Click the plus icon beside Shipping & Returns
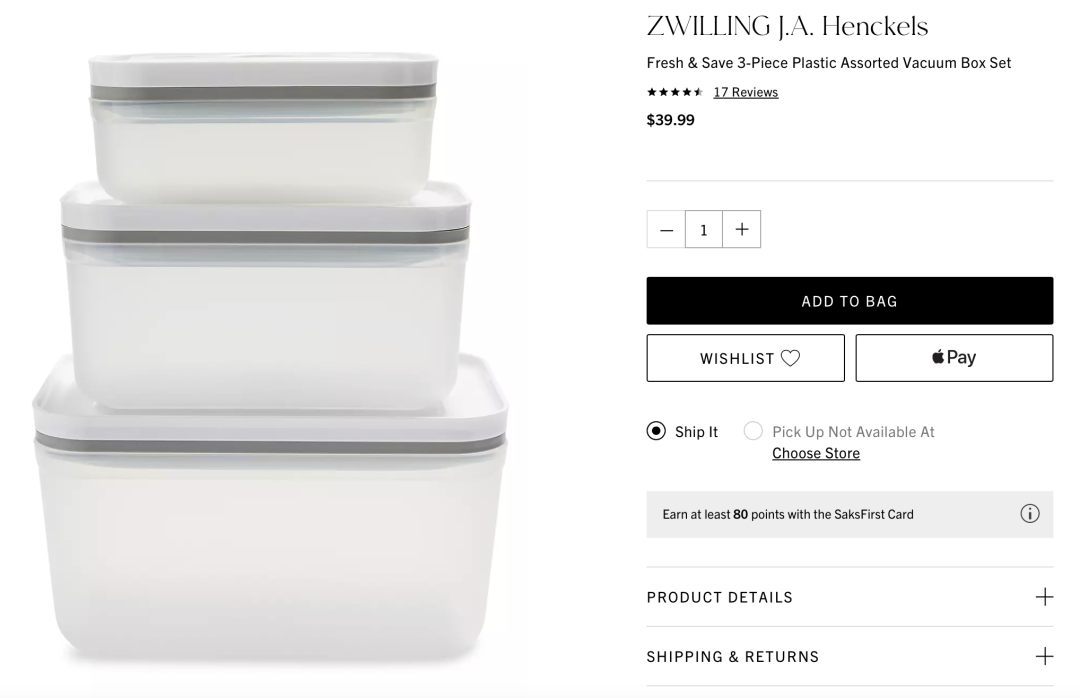Screen dimensions: 1080x698 (x=1044, y=656)
